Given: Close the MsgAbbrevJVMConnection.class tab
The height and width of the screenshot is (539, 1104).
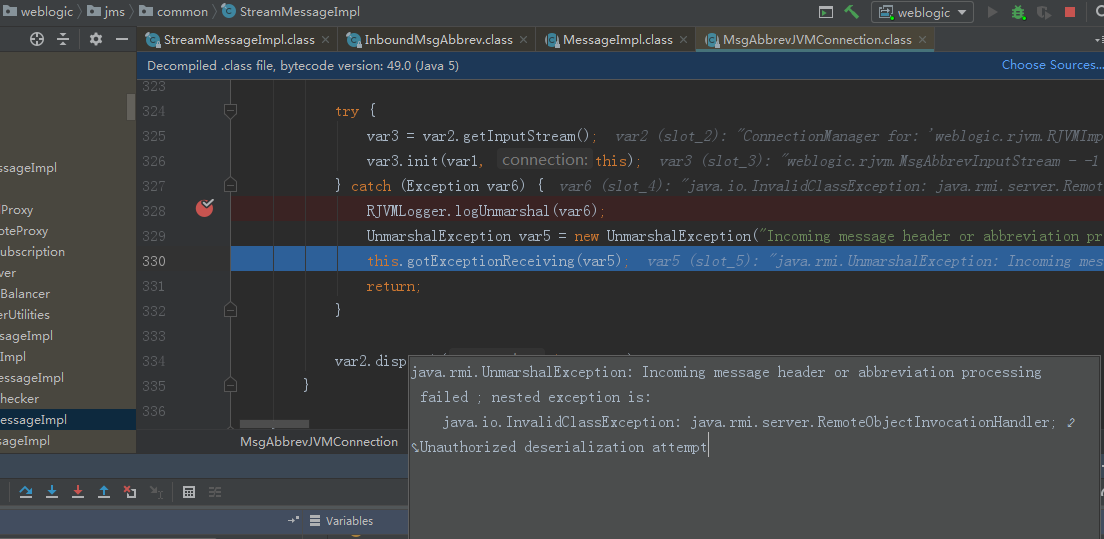Looking at the screenshot, I should point(922,40).
